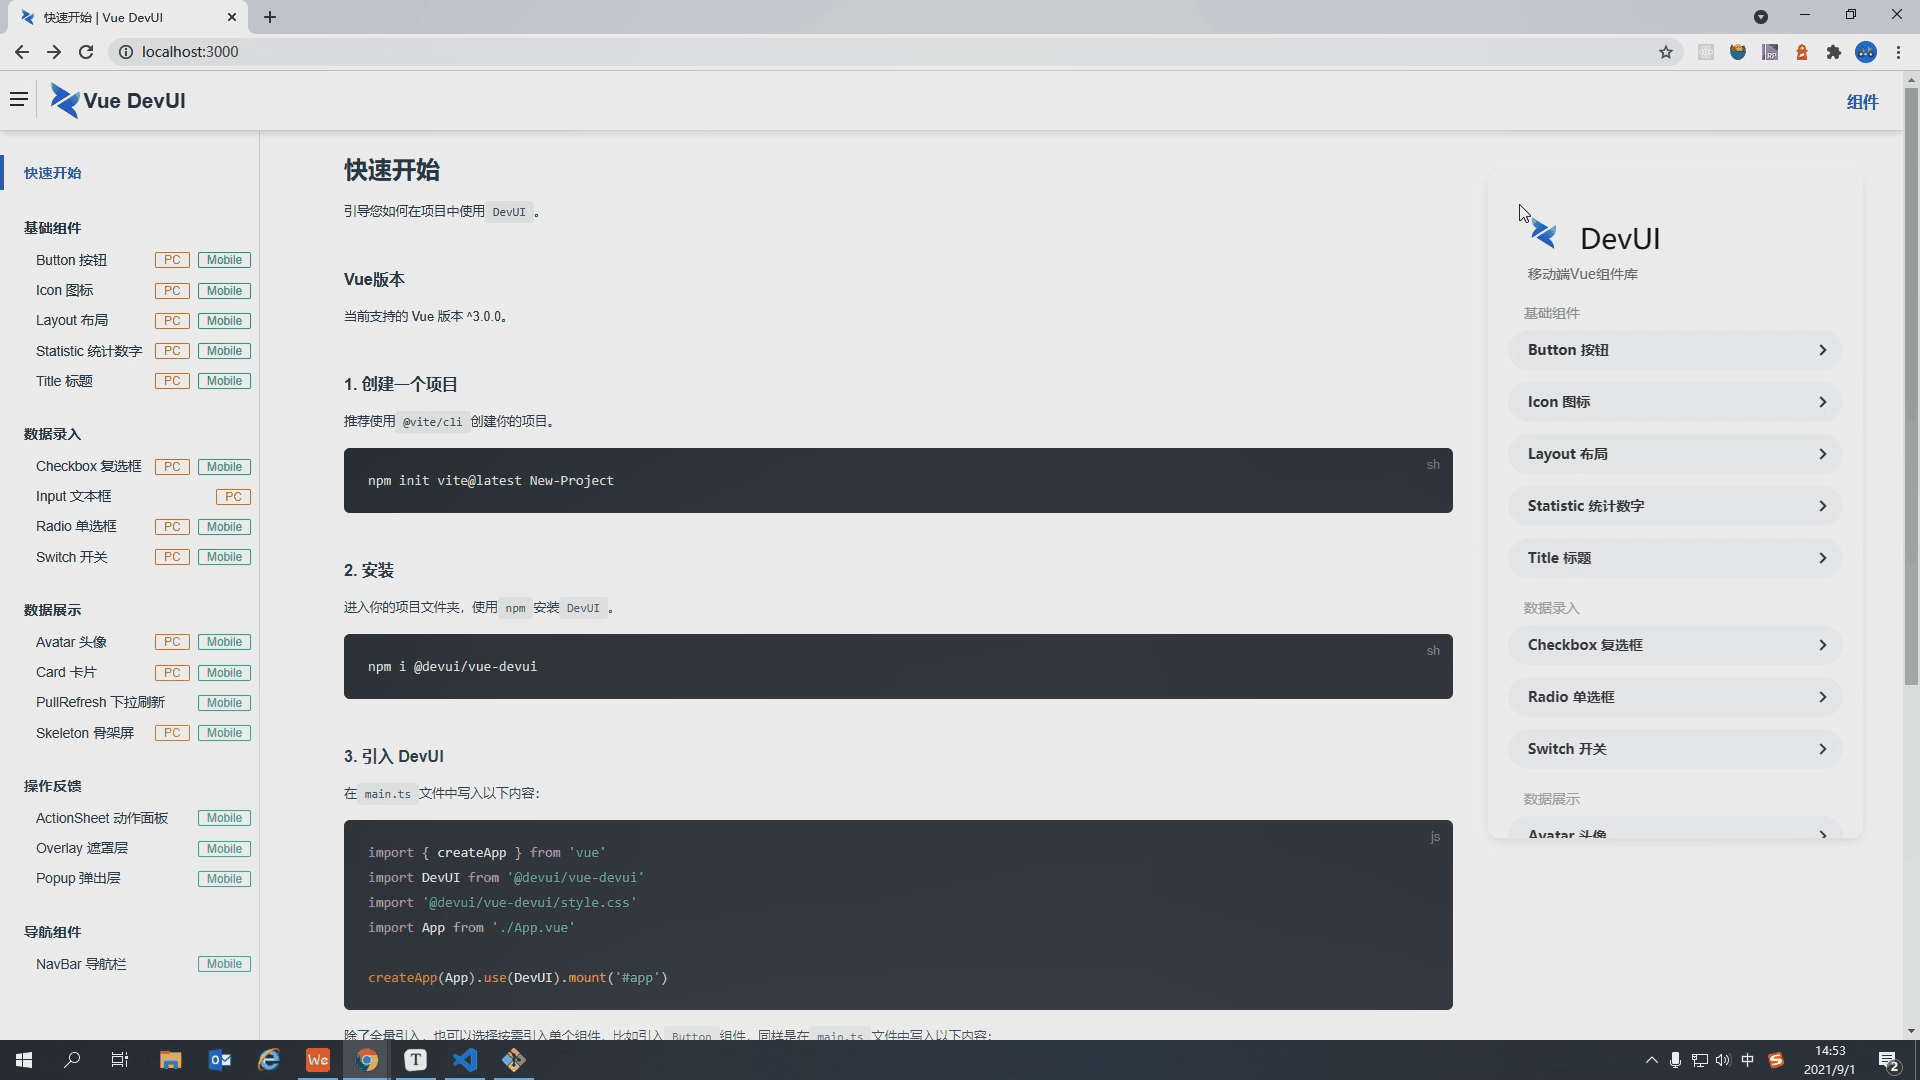
Task: Go to the NavBar 导航栏 sidebar link
Action: pos(81,964)
